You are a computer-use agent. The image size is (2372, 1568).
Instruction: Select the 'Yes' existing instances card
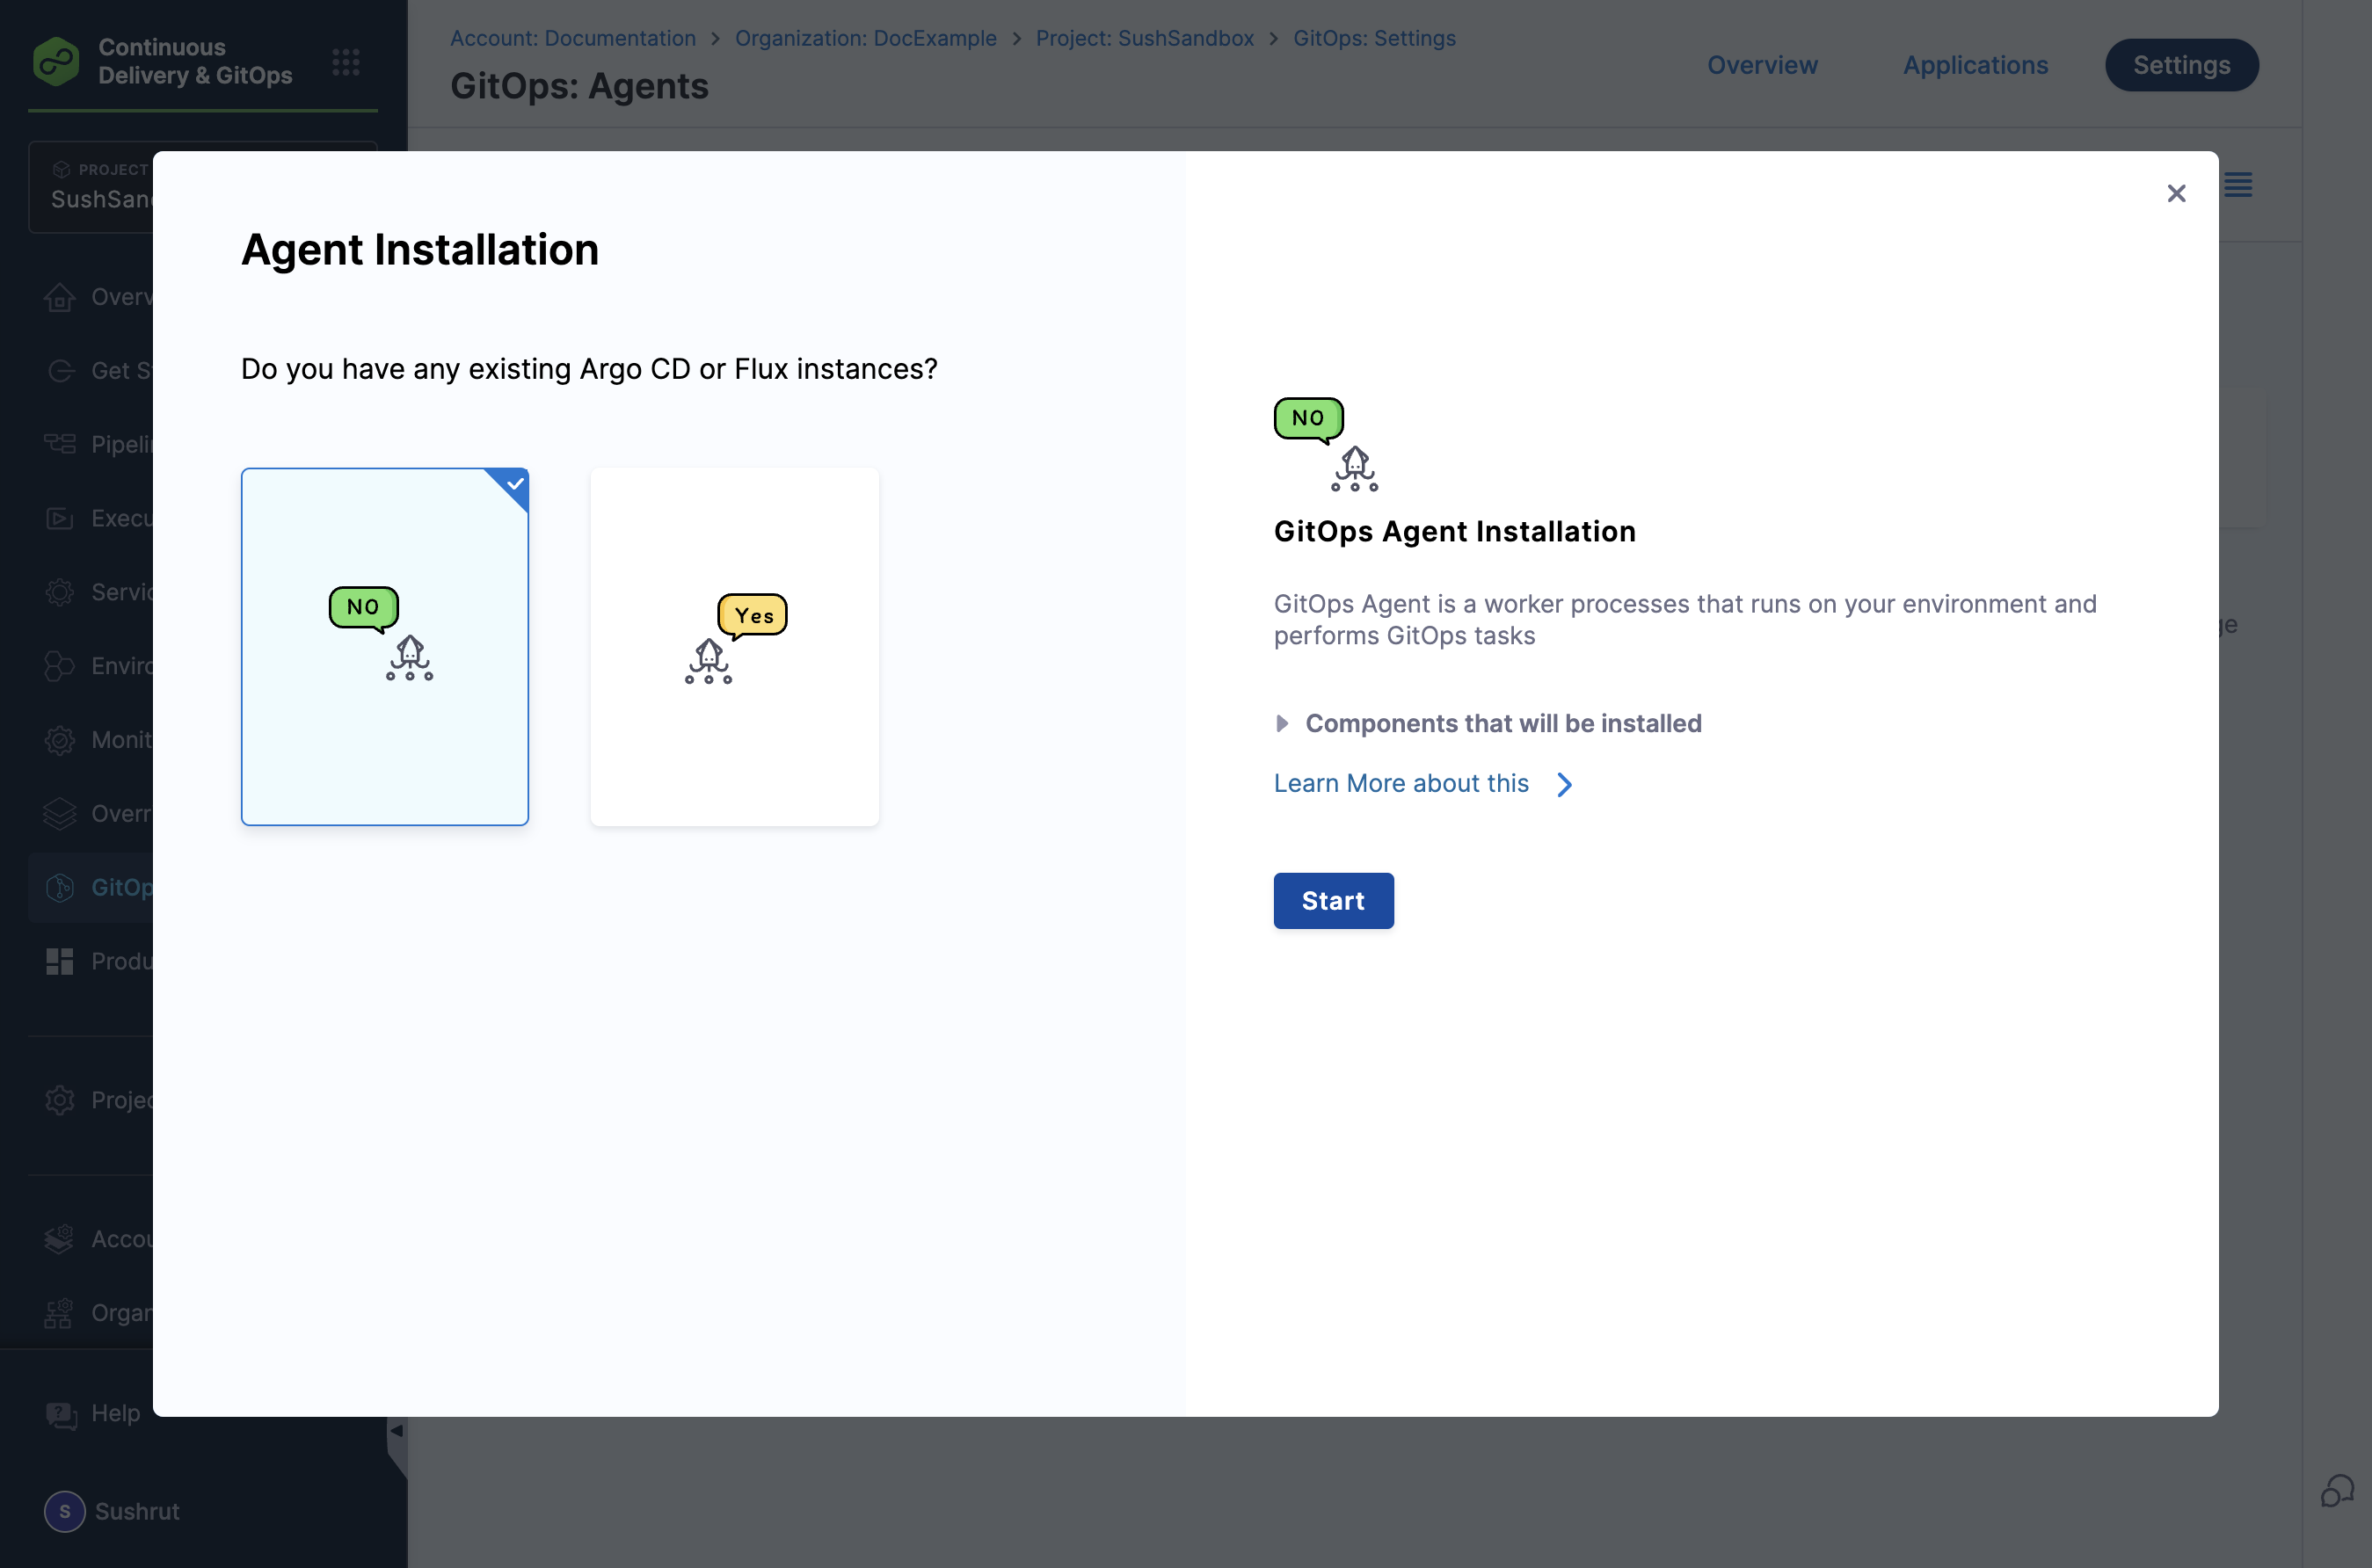(735, 646)
